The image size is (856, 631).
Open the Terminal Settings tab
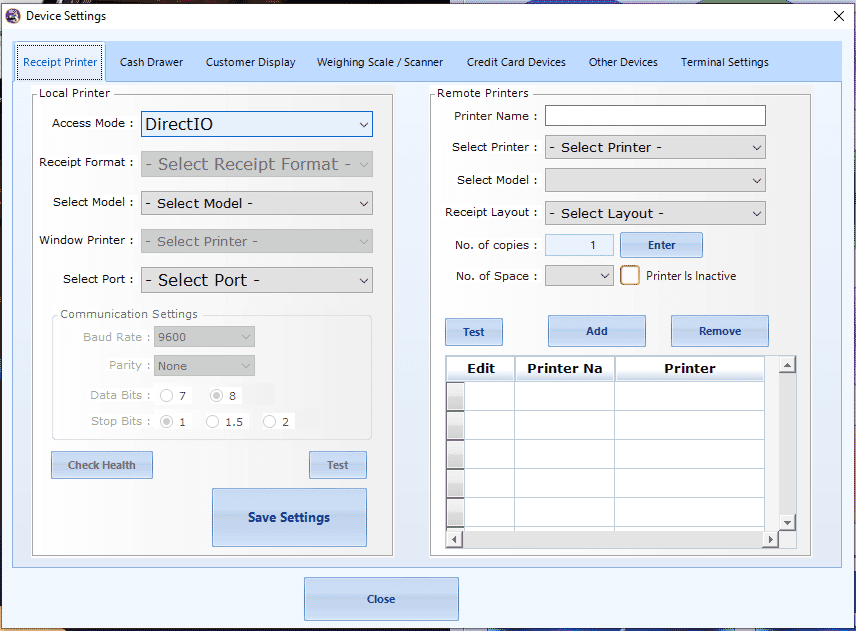[724, 62]
